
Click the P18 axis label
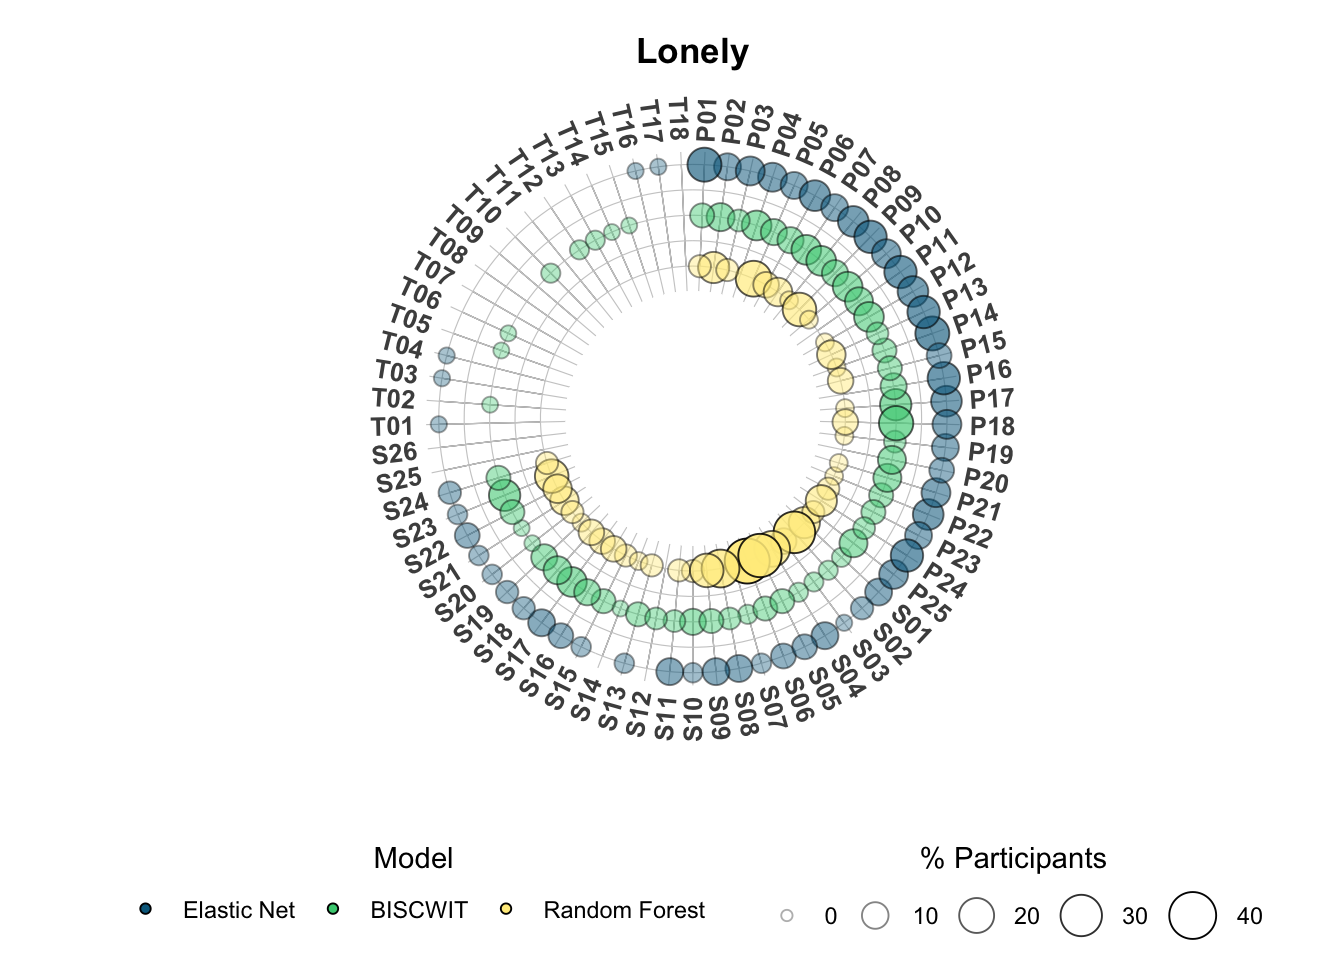pos(992,426)
